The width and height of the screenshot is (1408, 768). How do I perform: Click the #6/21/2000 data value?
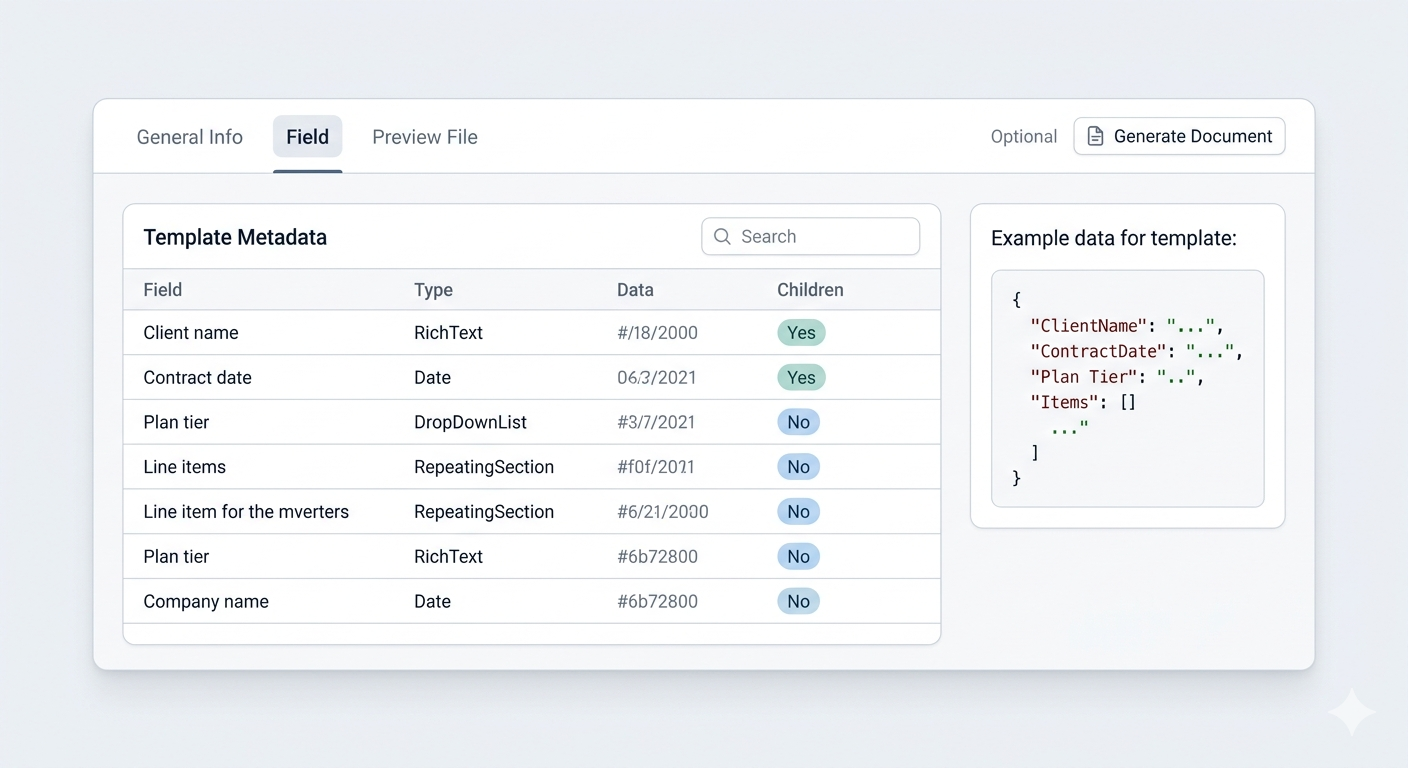tap(662, 512)
